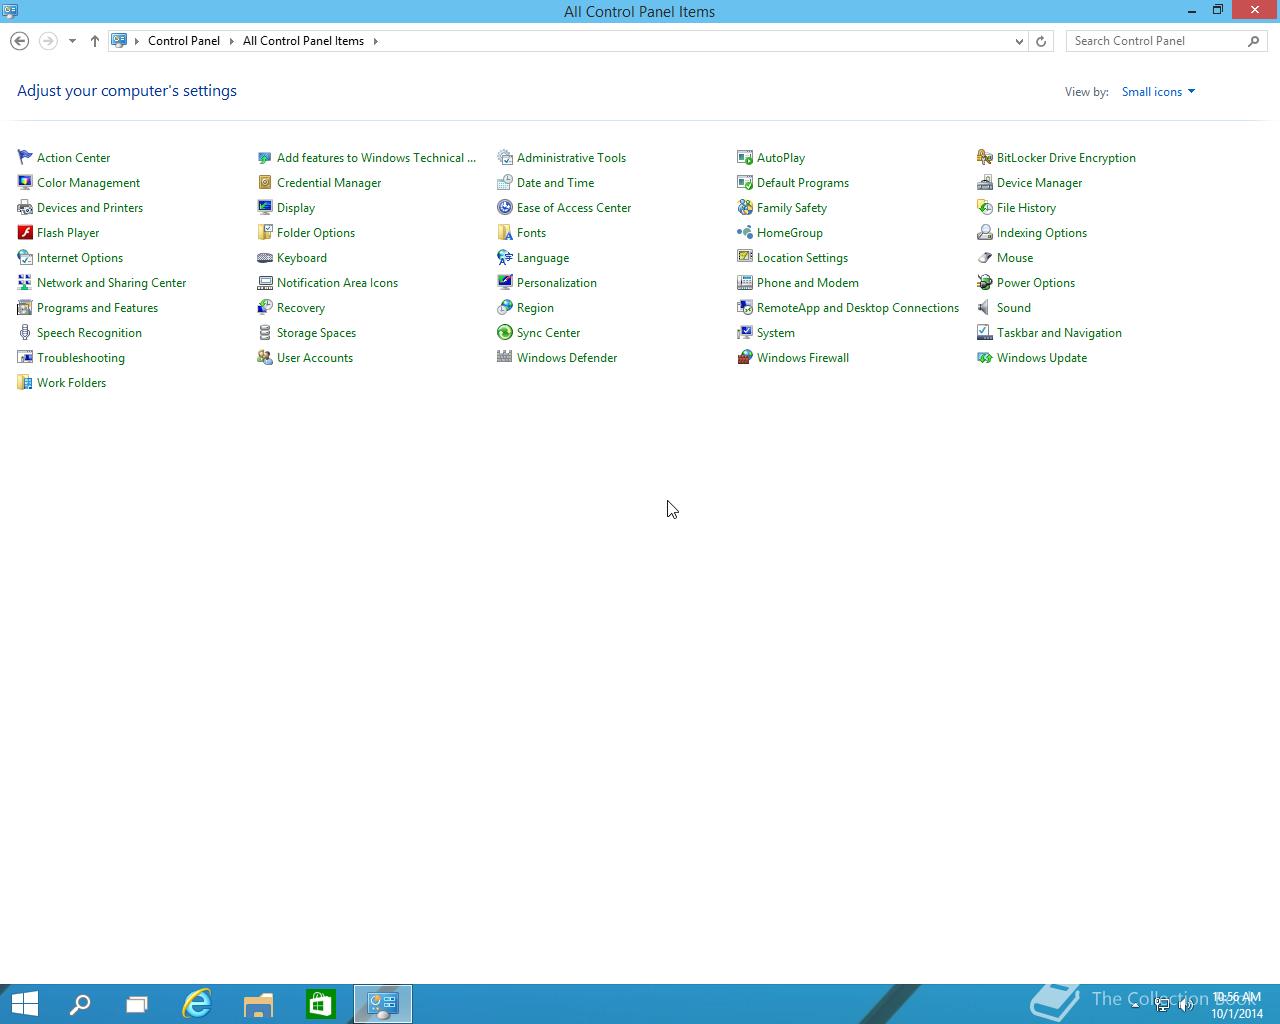Open the Speech Recognition microphone icon

[25, 332]
